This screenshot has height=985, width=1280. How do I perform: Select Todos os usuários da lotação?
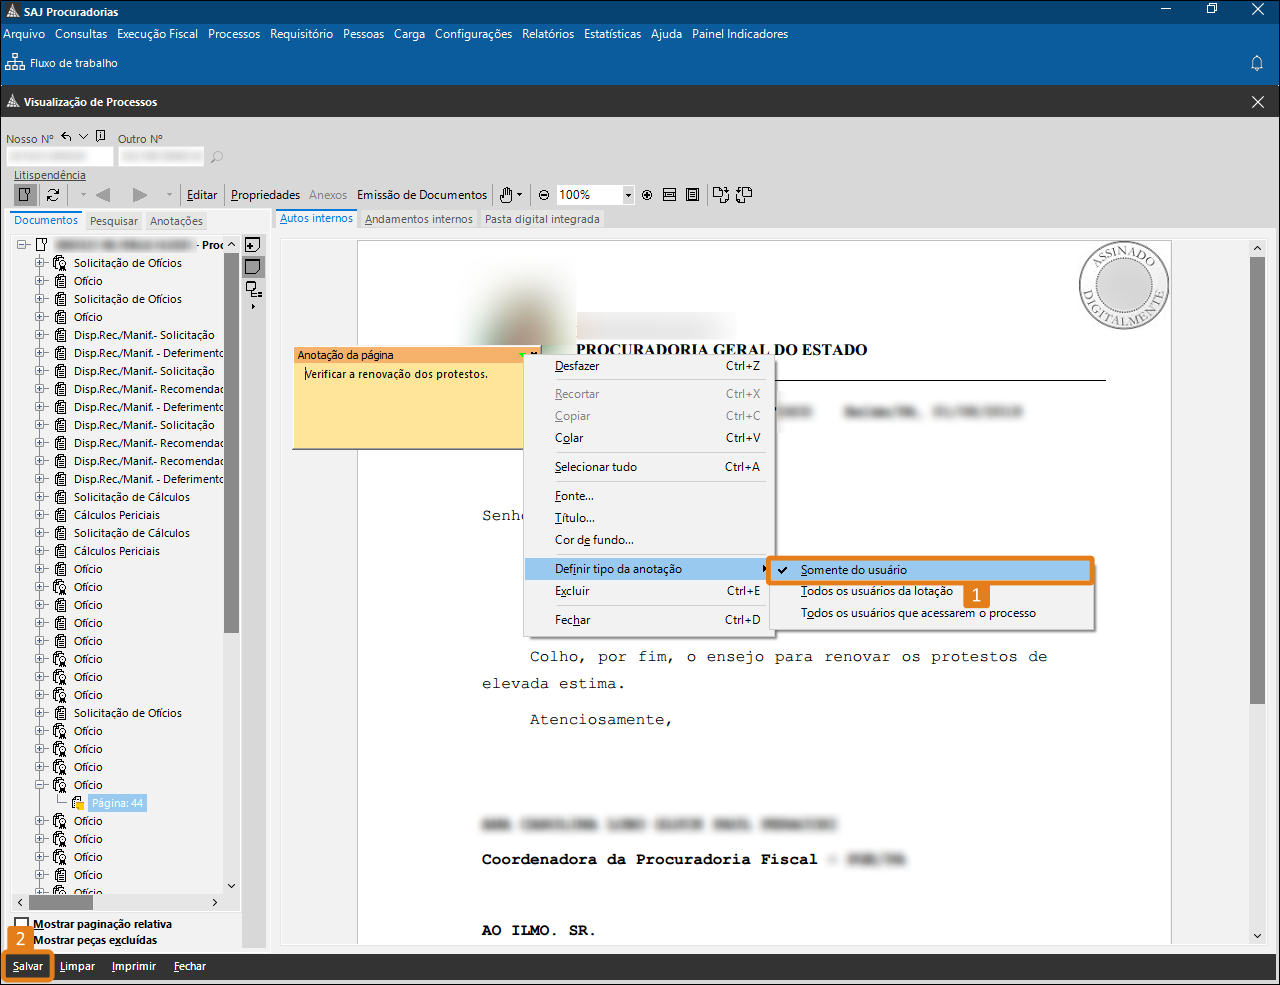(876, 591)
